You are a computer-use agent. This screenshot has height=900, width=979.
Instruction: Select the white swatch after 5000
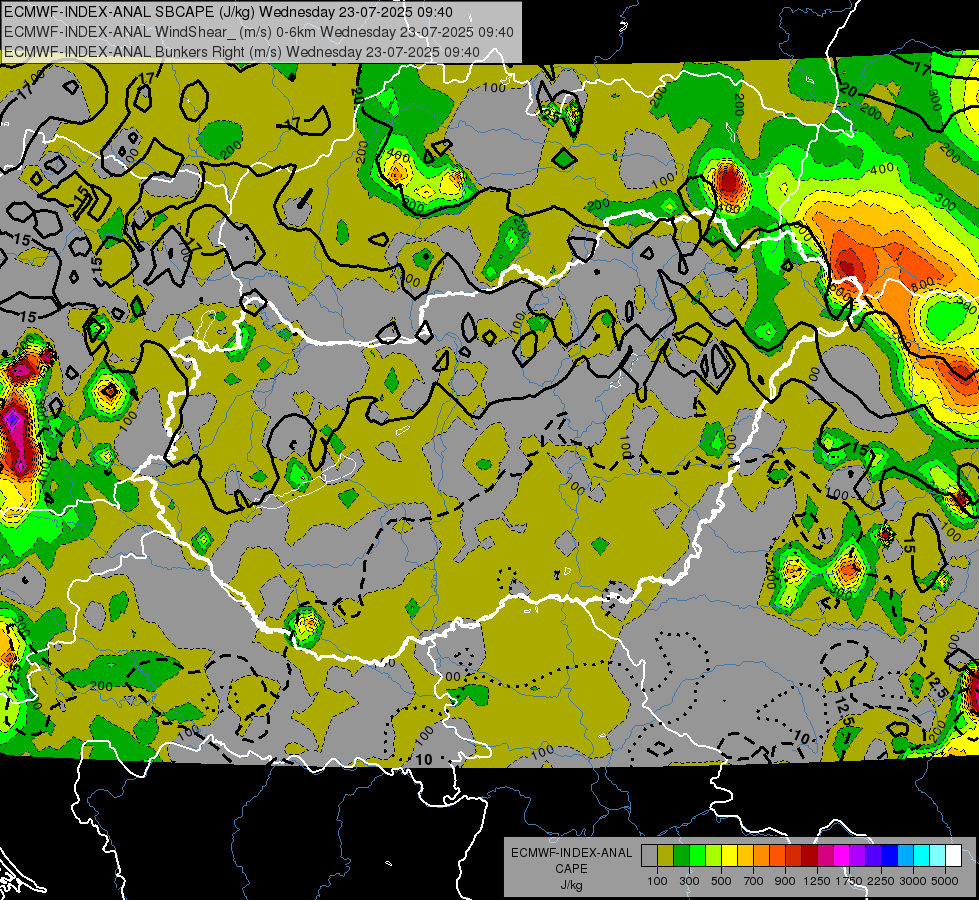[954, 855]
